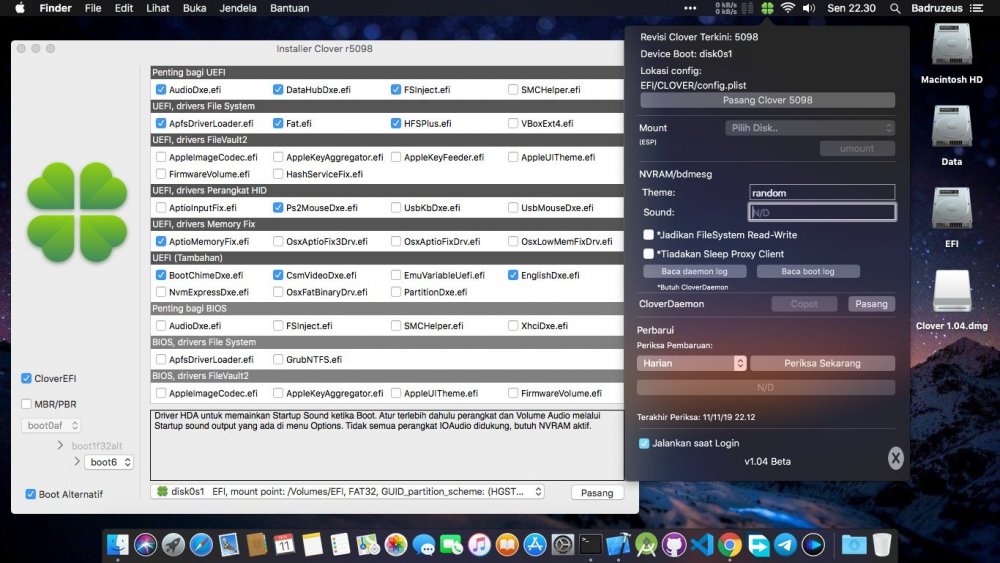Open Launchpad rocket icon in dock
Image resolution: width=1000 pixels, height=563 pixels.
(173, 545)
